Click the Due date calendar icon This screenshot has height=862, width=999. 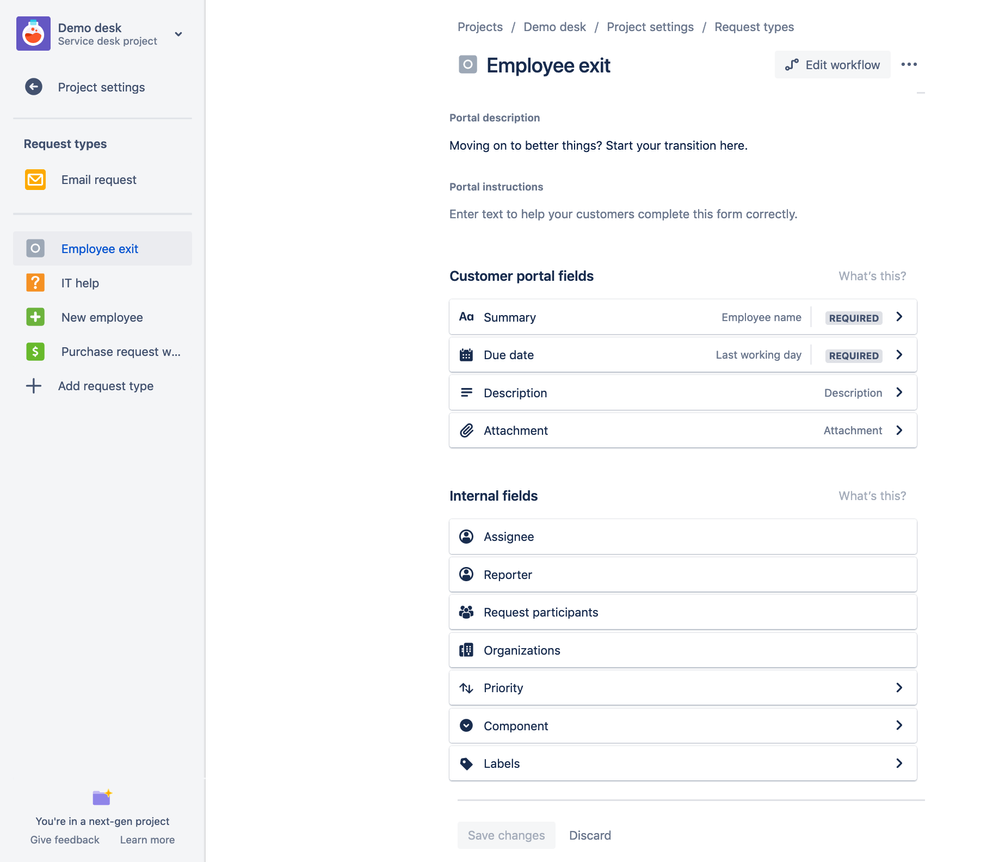tap(466, 355)
